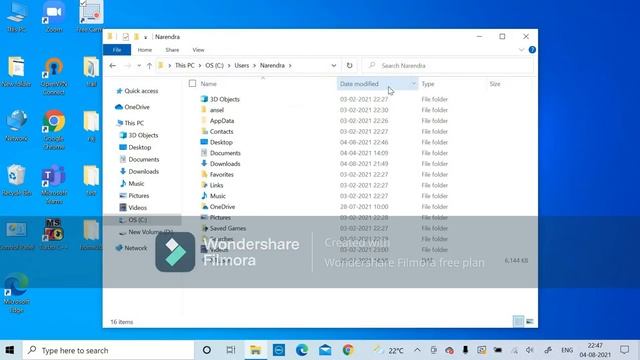The width and height of the screenshot is (640, 360).
Task: Click OS (C:) in the address breadcrumb
Action: tap(214, 65)
